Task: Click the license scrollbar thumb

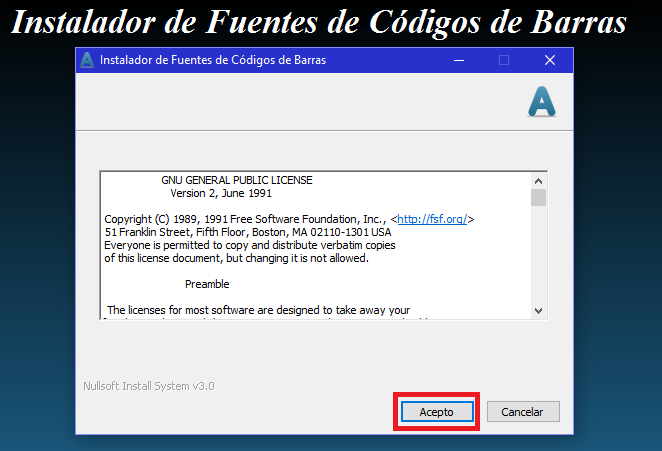Action: [x=539, y=197]
